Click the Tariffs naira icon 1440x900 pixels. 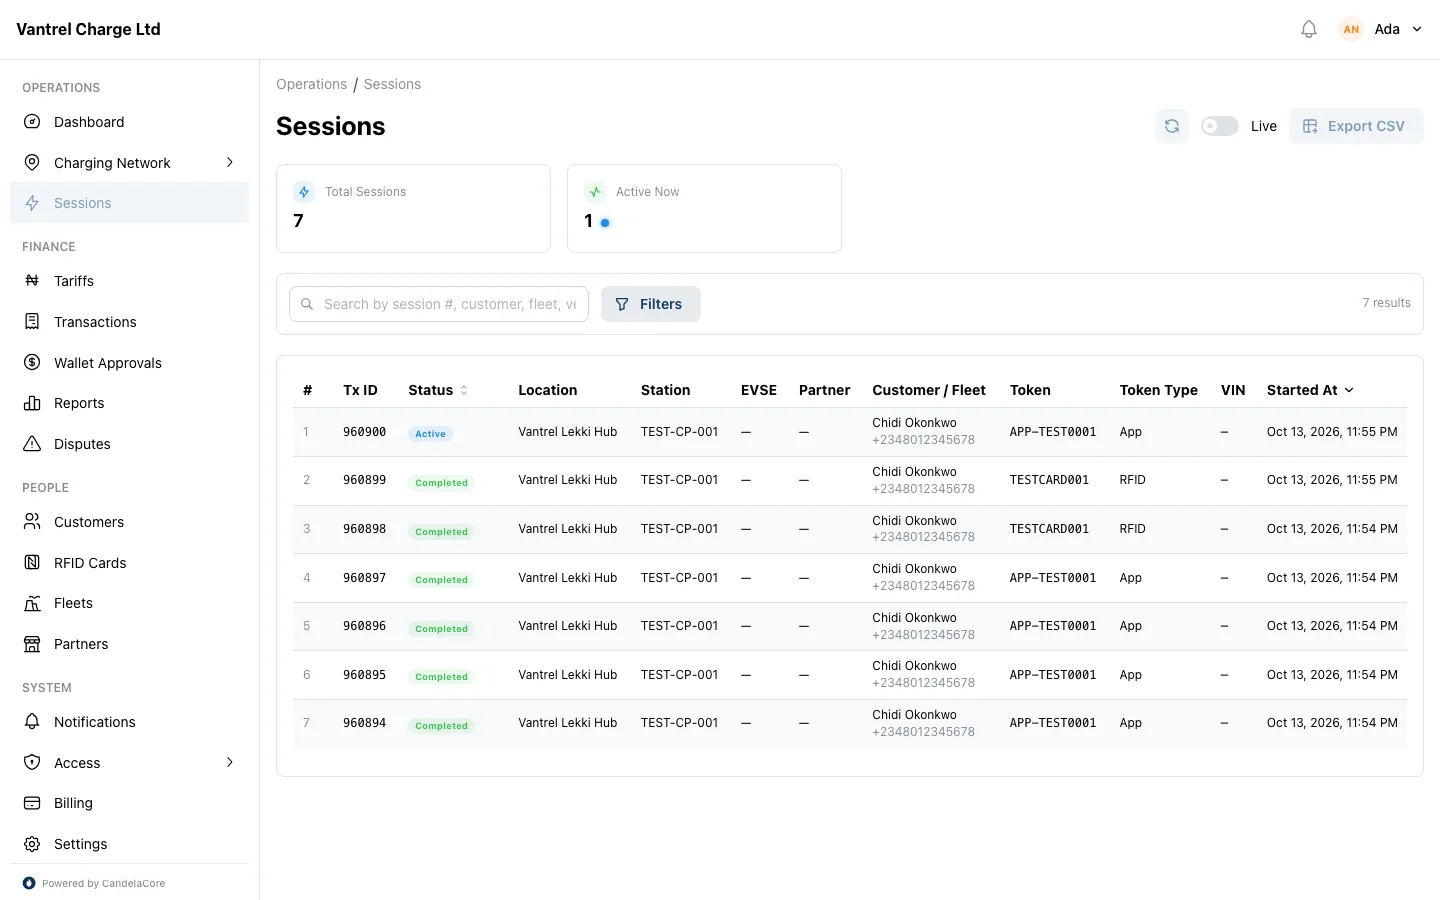[x=32, y=281]
